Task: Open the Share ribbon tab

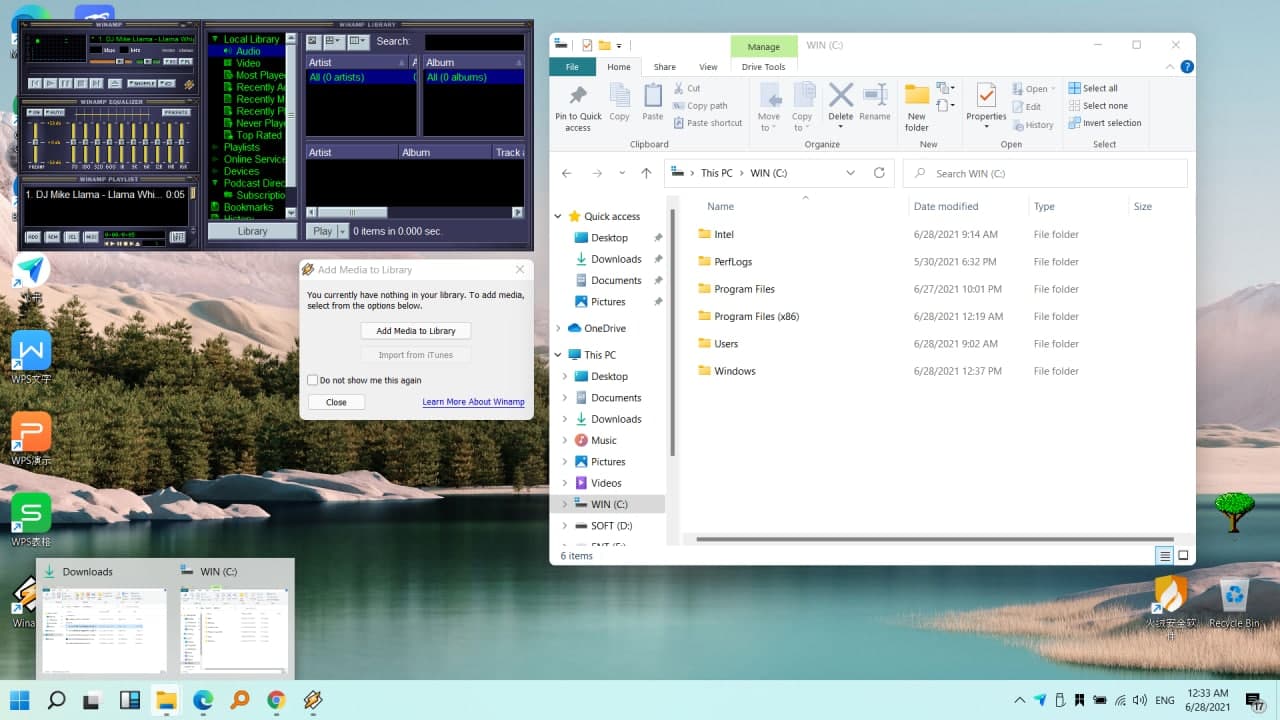Action: [x=664, y=67]
